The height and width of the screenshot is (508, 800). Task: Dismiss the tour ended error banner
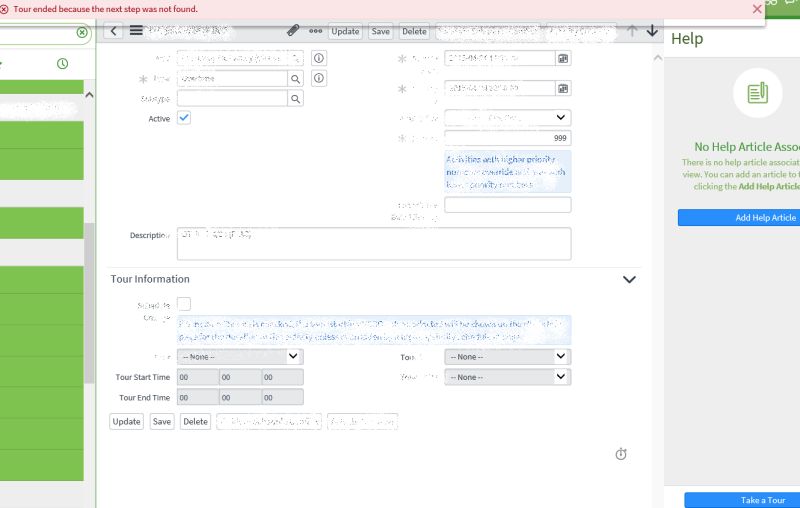tap(757, 9)
